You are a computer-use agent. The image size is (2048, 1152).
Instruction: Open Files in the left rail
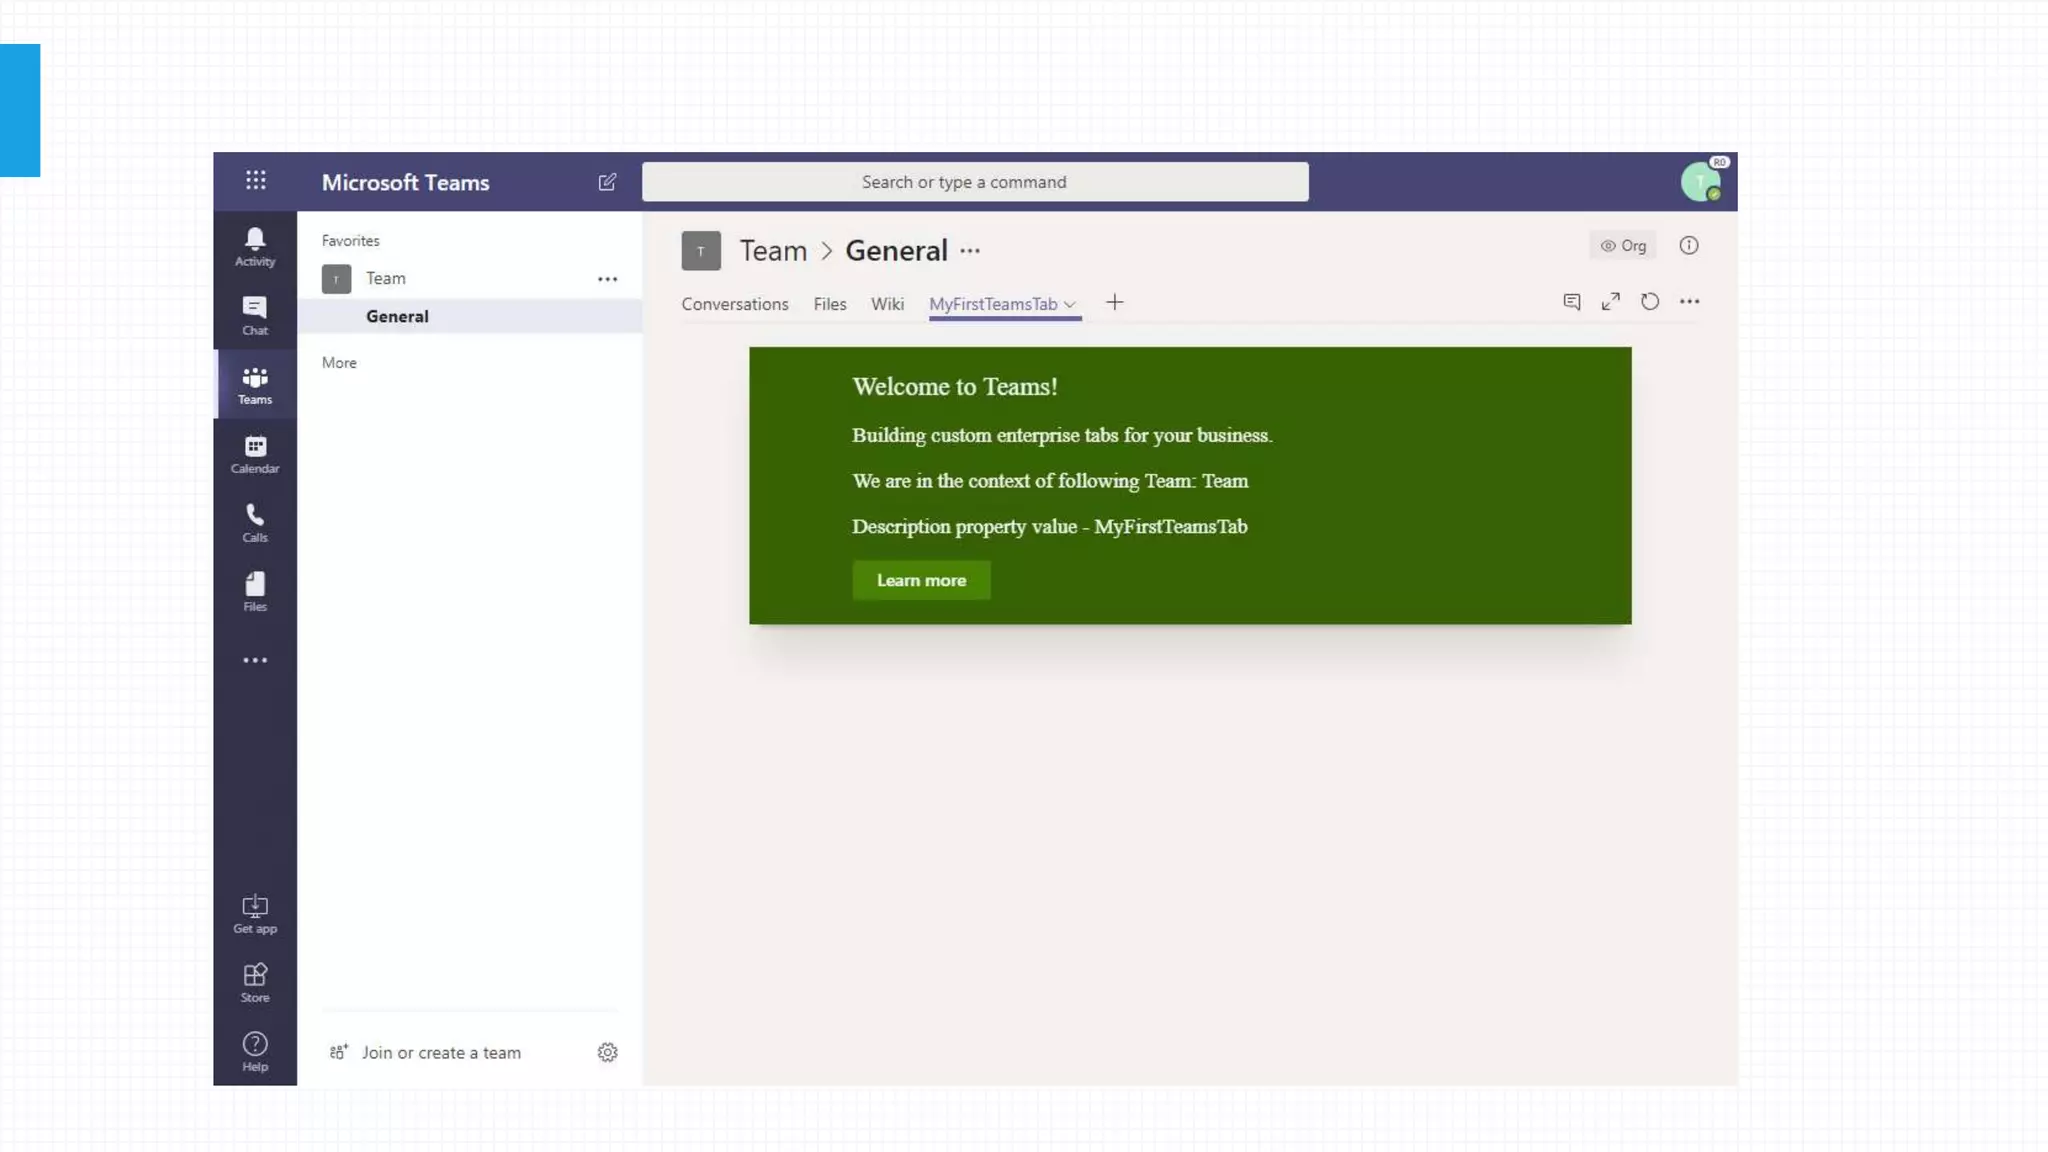click(255, 591)
